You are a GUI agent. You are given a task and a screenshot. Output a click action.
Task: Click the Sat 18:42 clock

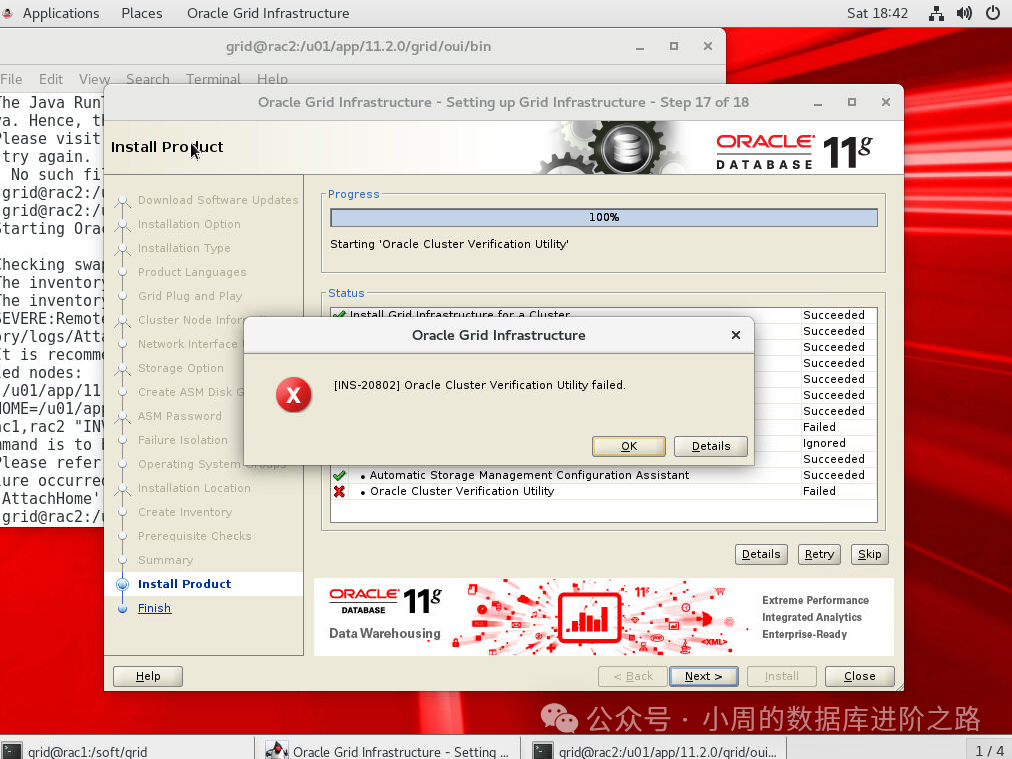[877, 13]
